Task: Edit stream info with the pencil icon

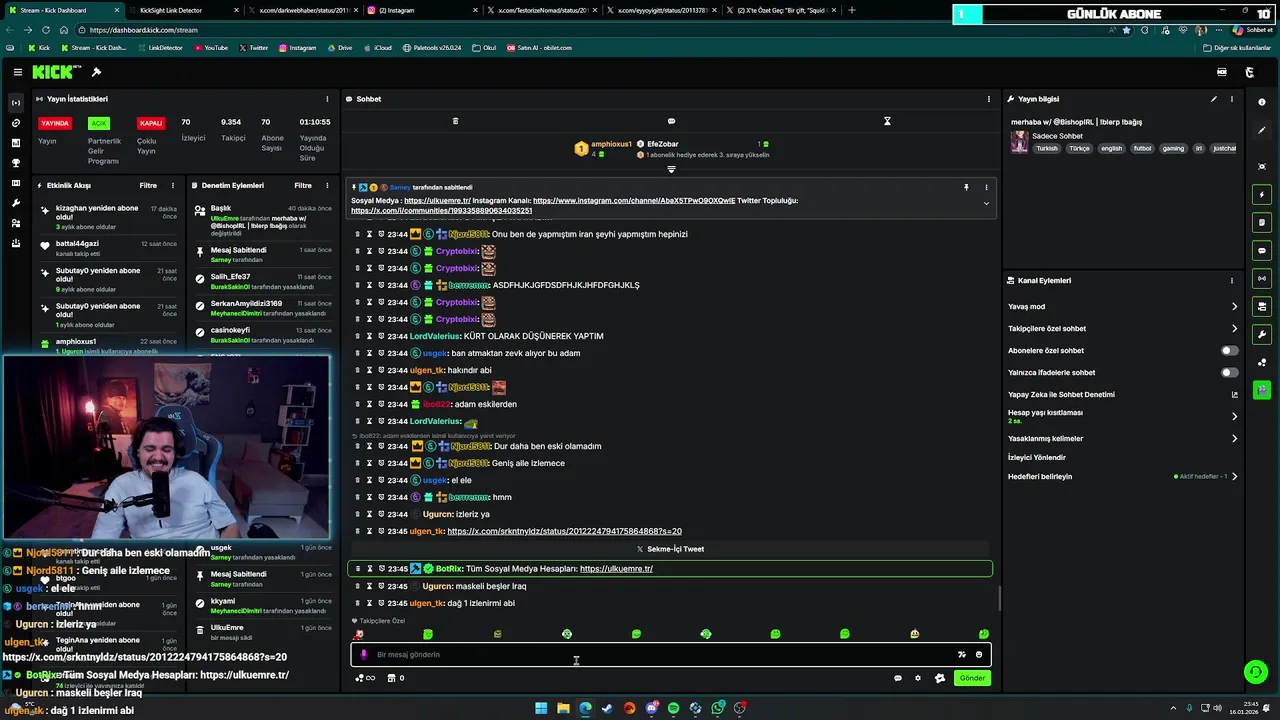Action: pos(1214,99)
